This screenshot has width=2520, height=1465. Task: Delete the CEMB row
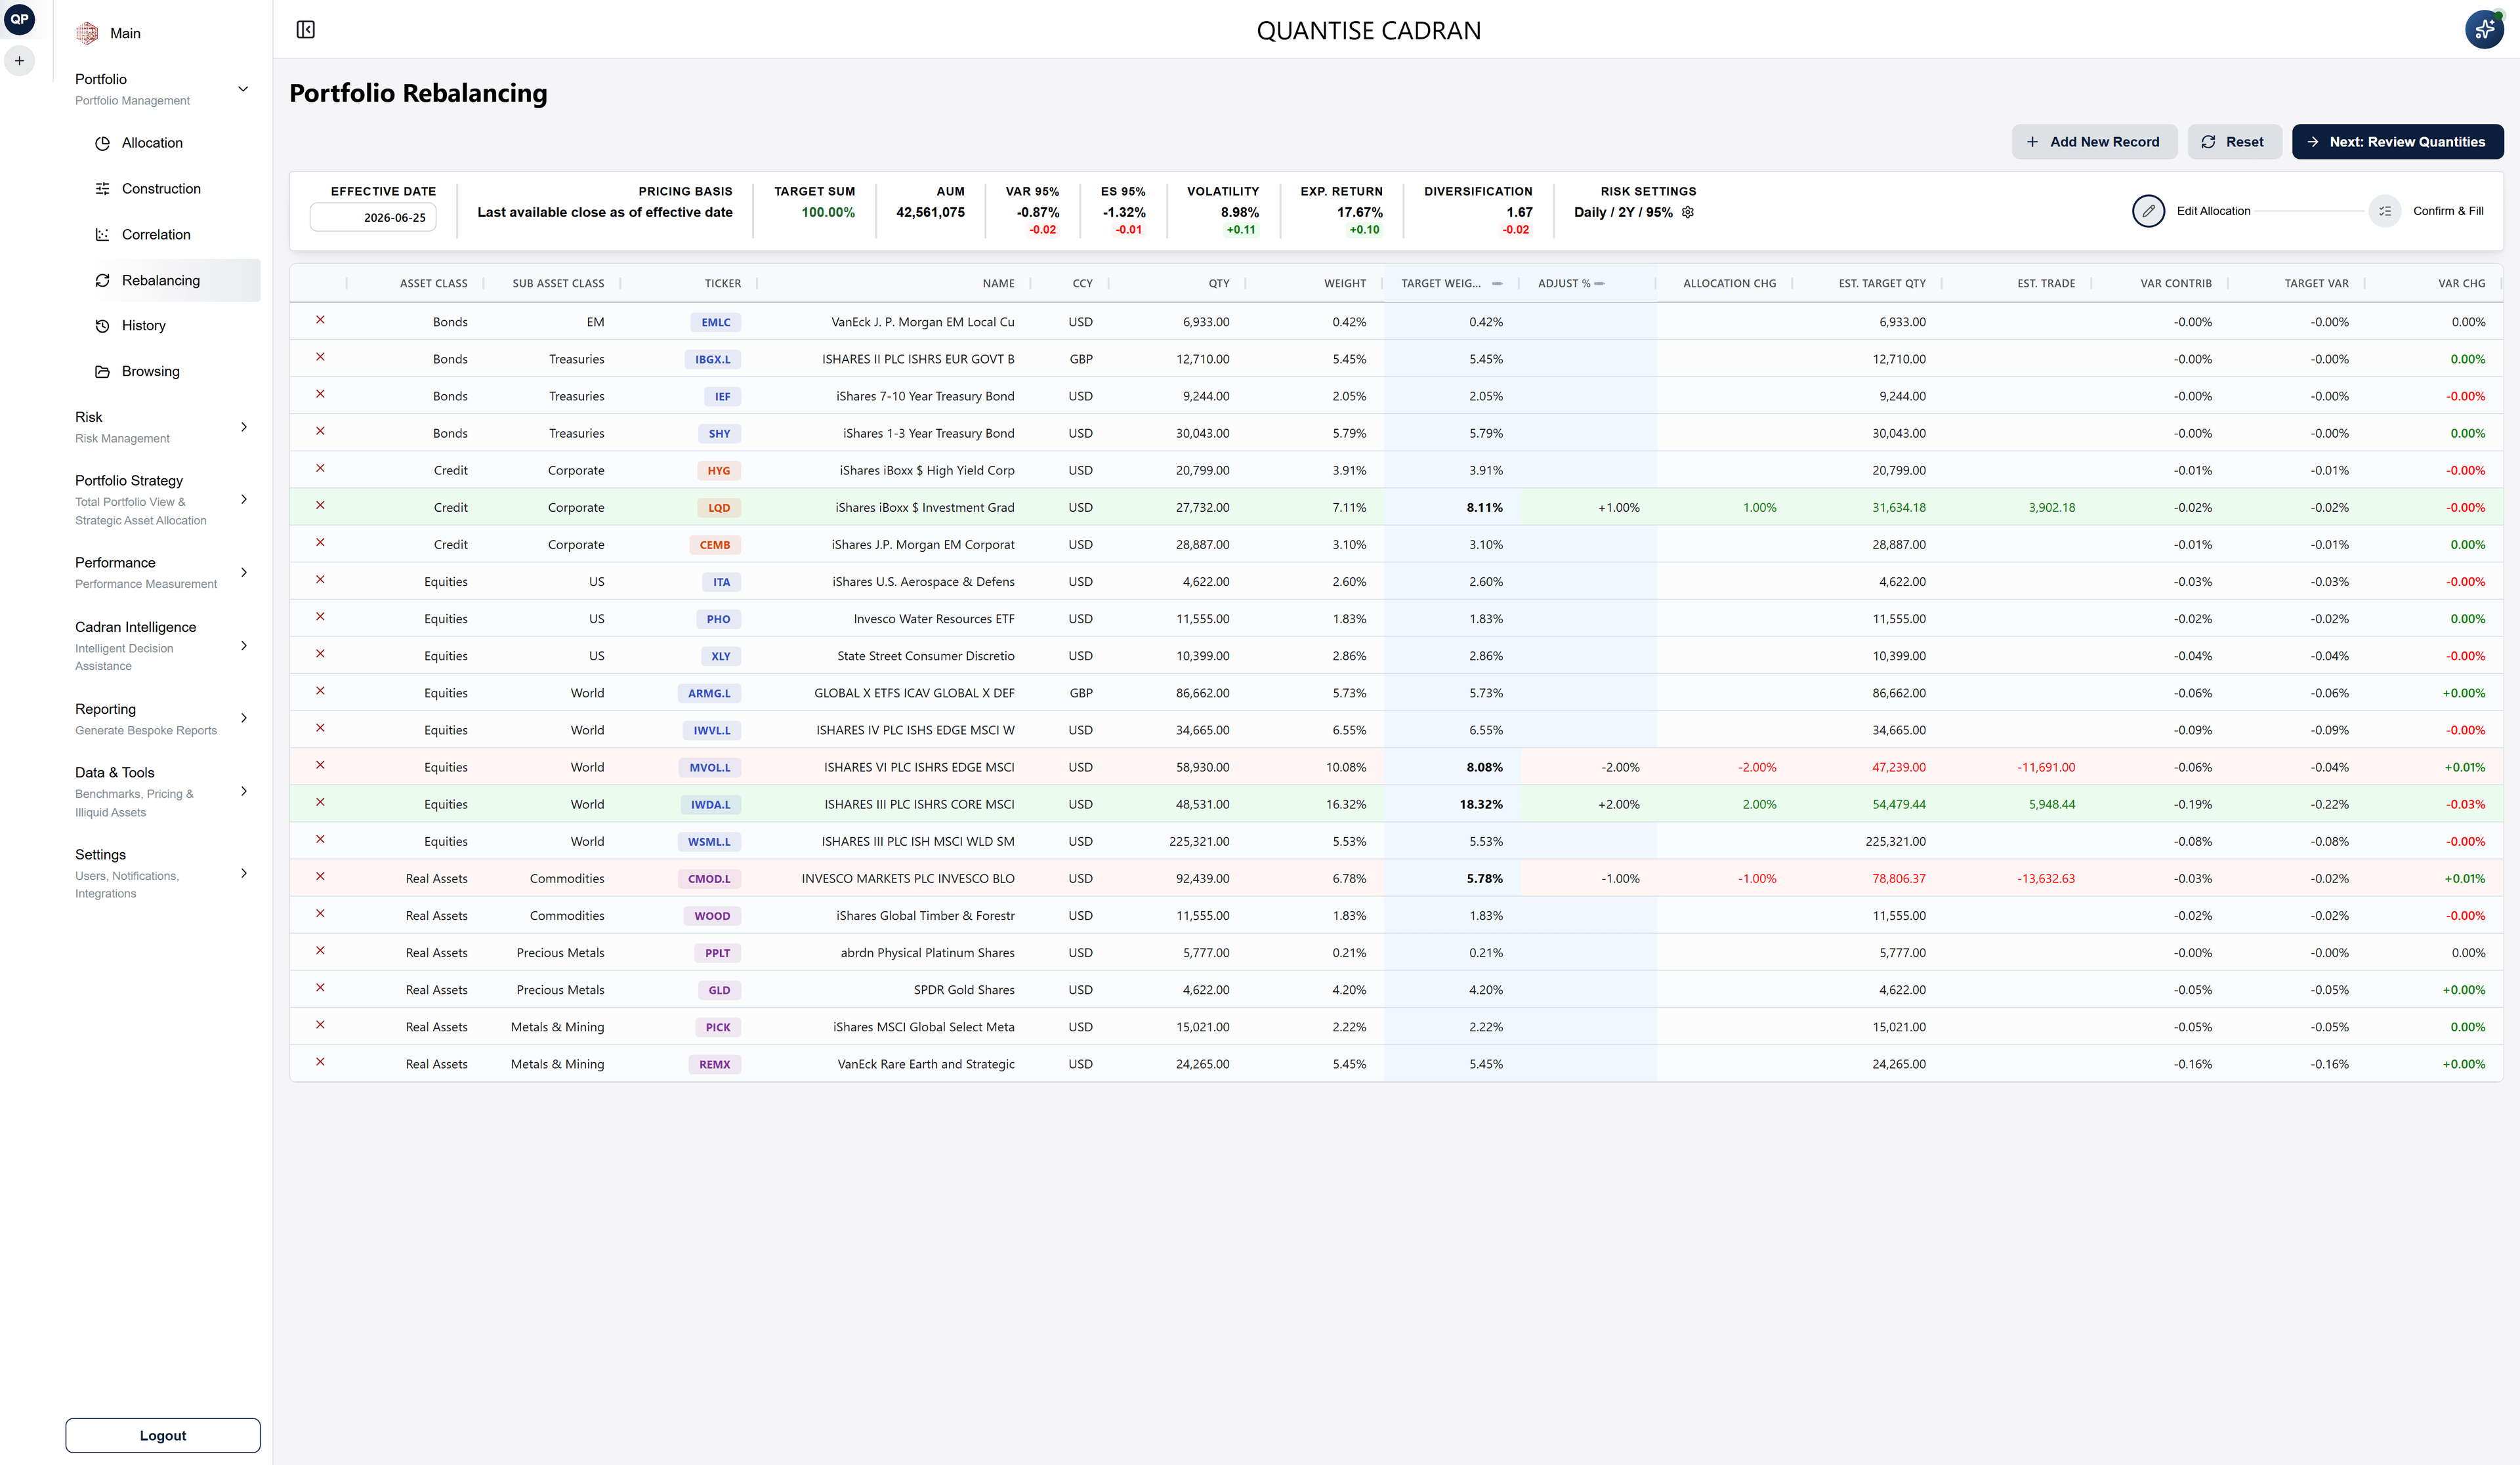320,542
